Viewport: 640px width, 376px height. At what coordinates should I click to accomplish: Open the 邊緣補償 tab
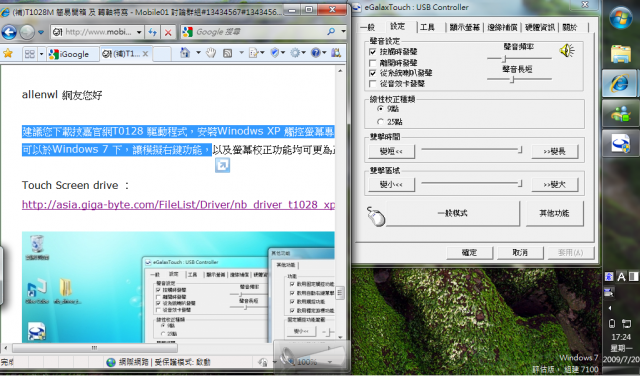pyautogui.click(x=502, y=27)
